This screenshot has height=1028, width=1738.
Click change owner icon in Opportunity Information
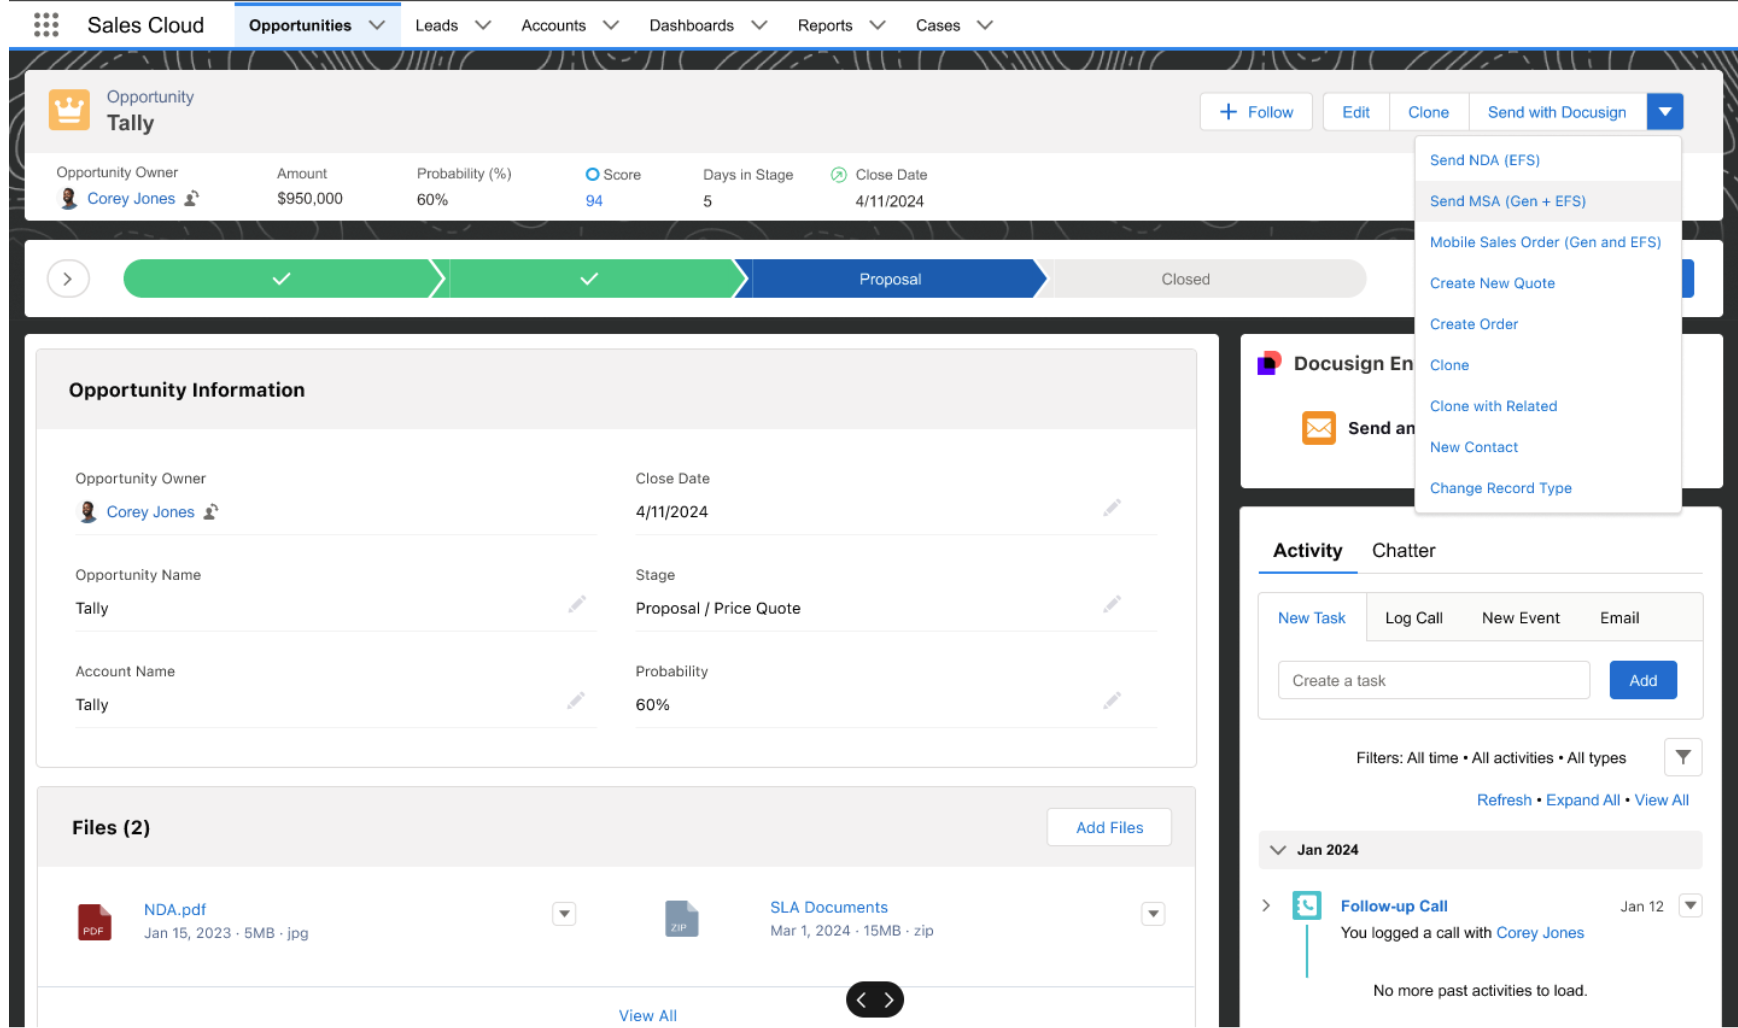[x=211, y=512]
